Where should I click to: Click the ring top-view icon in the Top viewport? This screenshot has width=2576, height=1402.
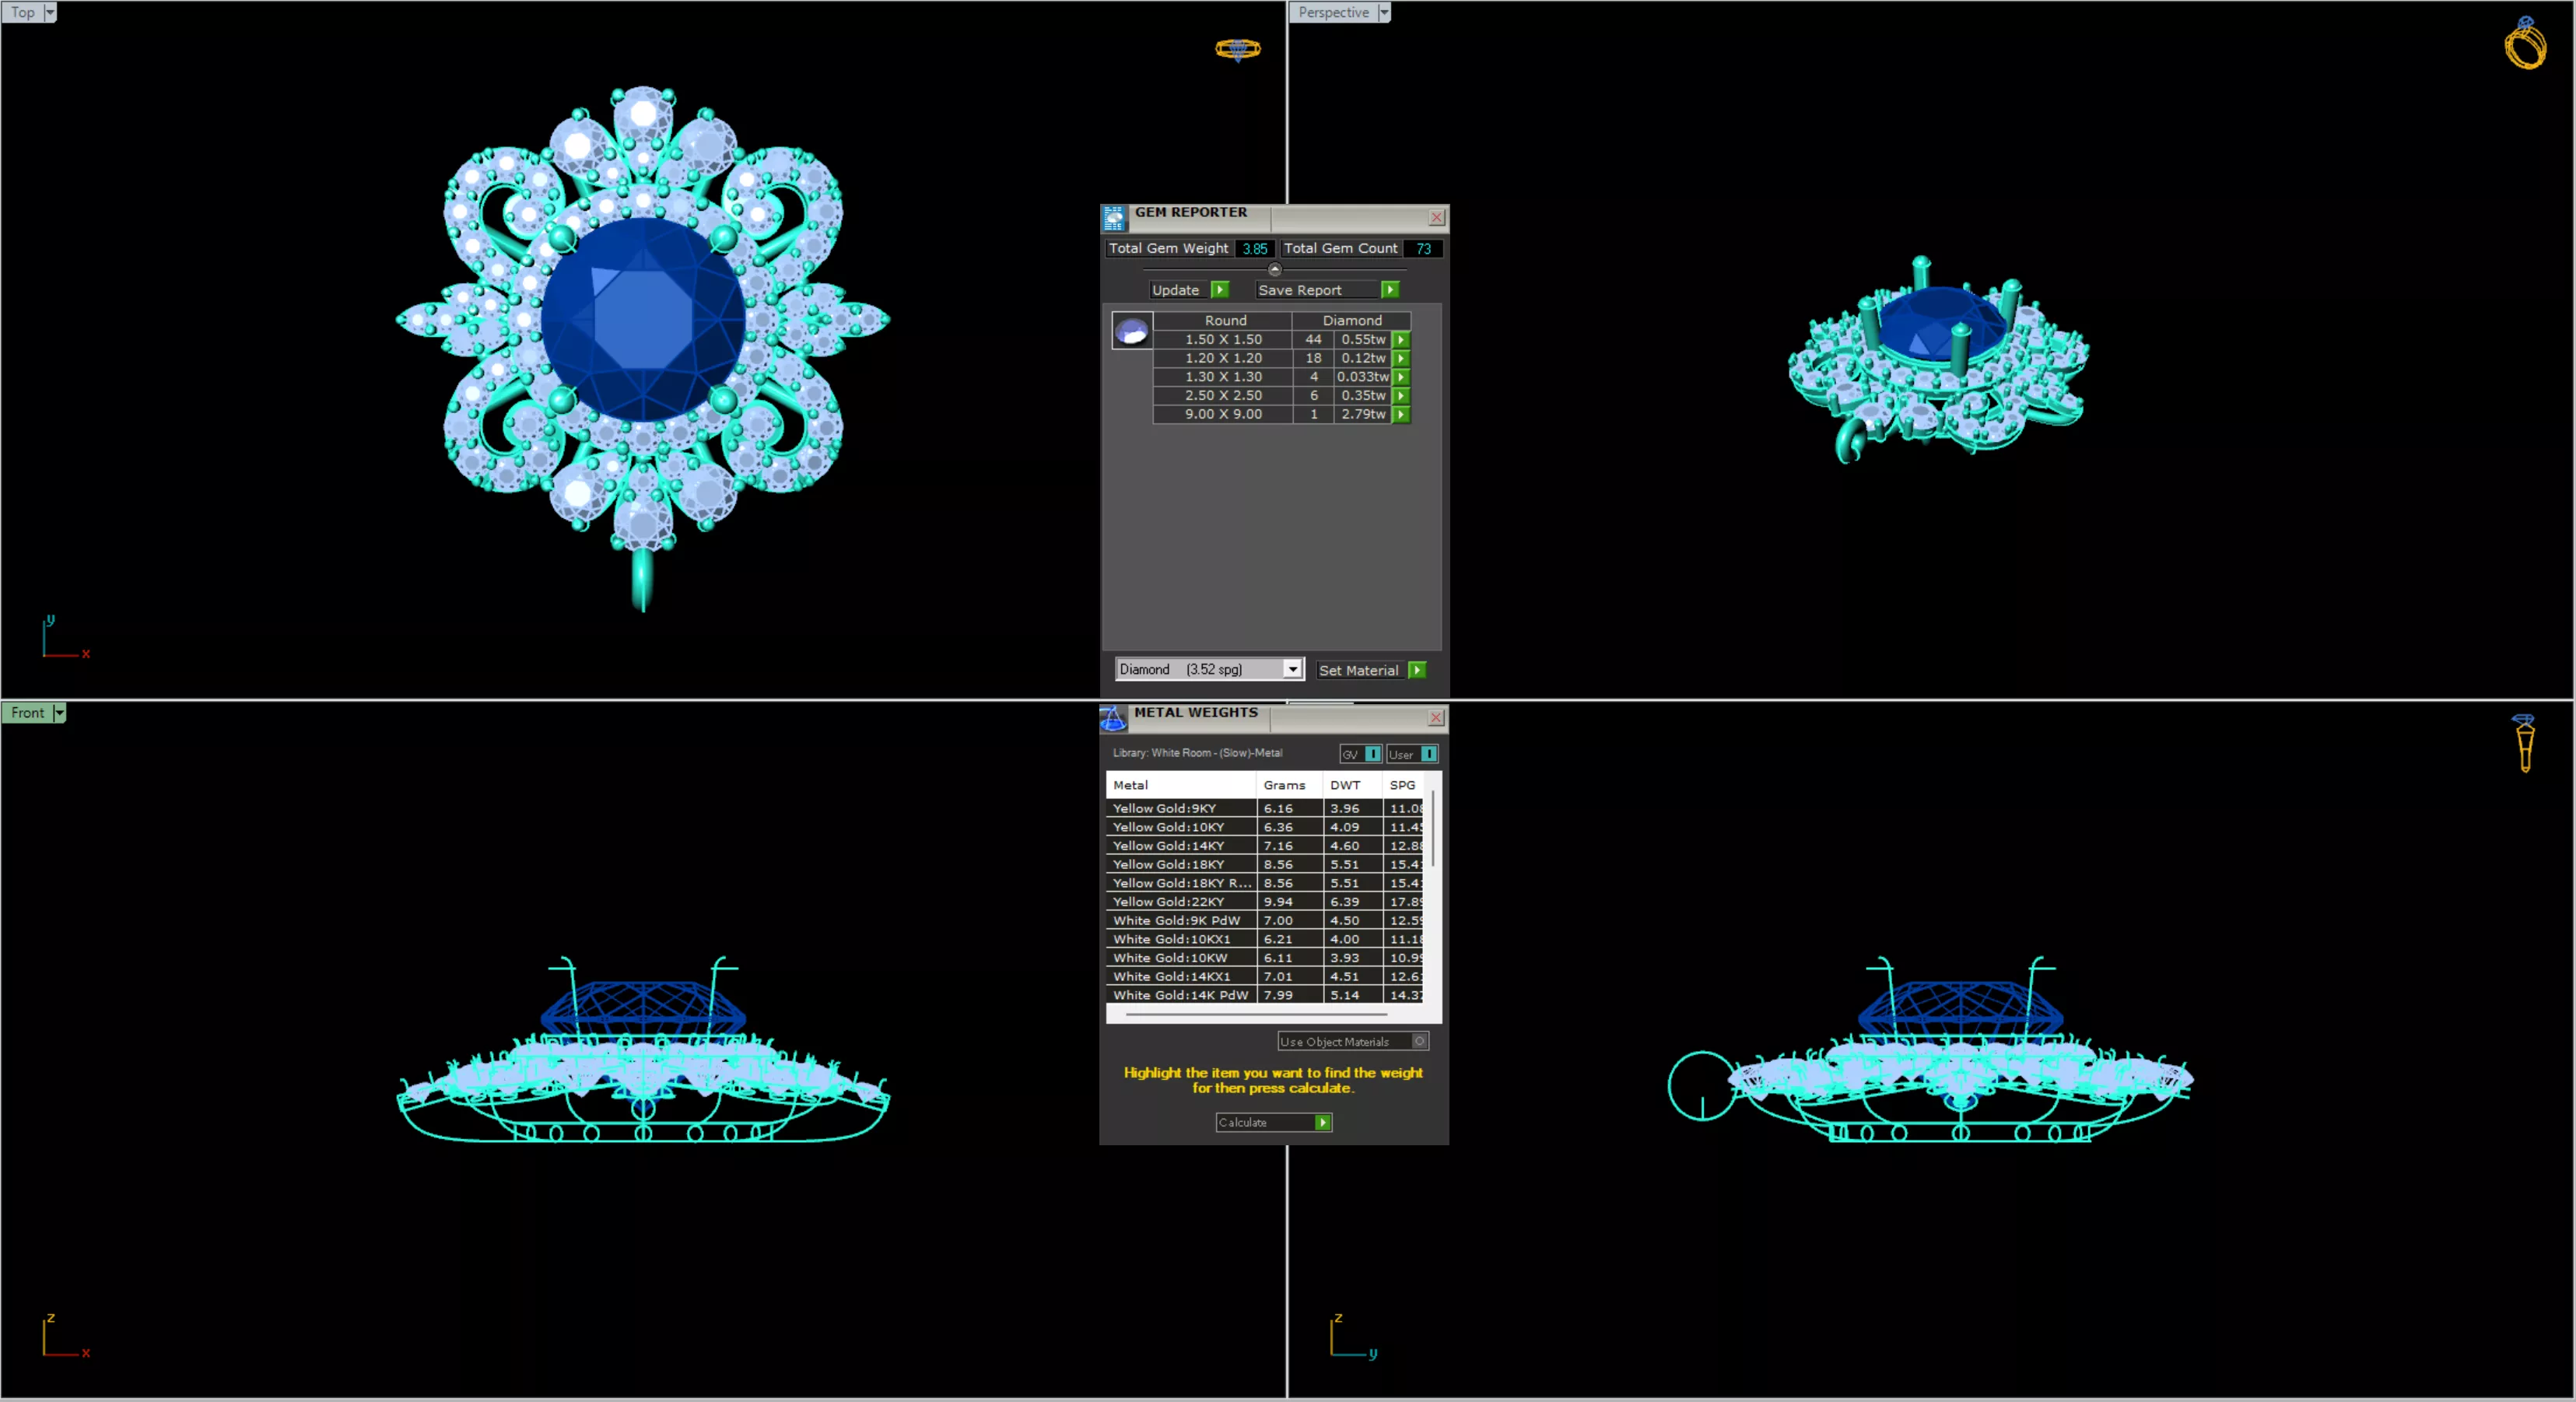(x=1237, y=49)
